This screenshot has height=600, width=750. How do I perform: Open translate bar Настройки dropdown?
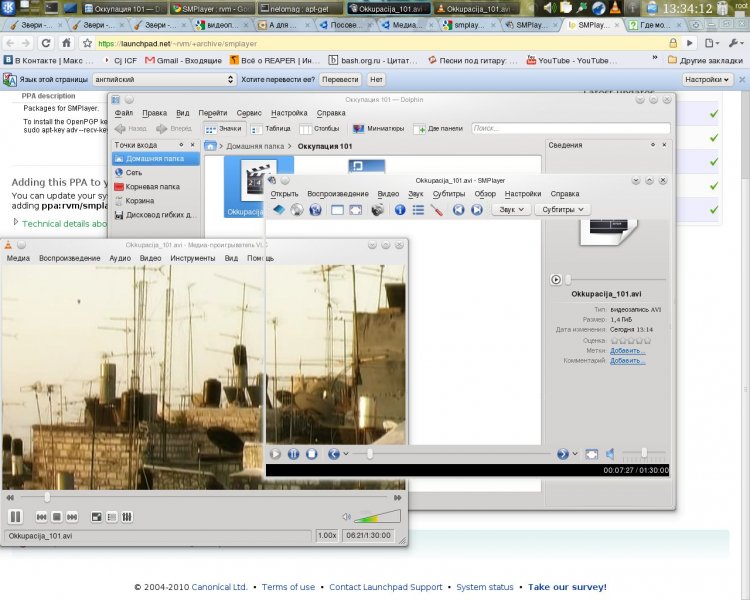(x=707, y=79)
